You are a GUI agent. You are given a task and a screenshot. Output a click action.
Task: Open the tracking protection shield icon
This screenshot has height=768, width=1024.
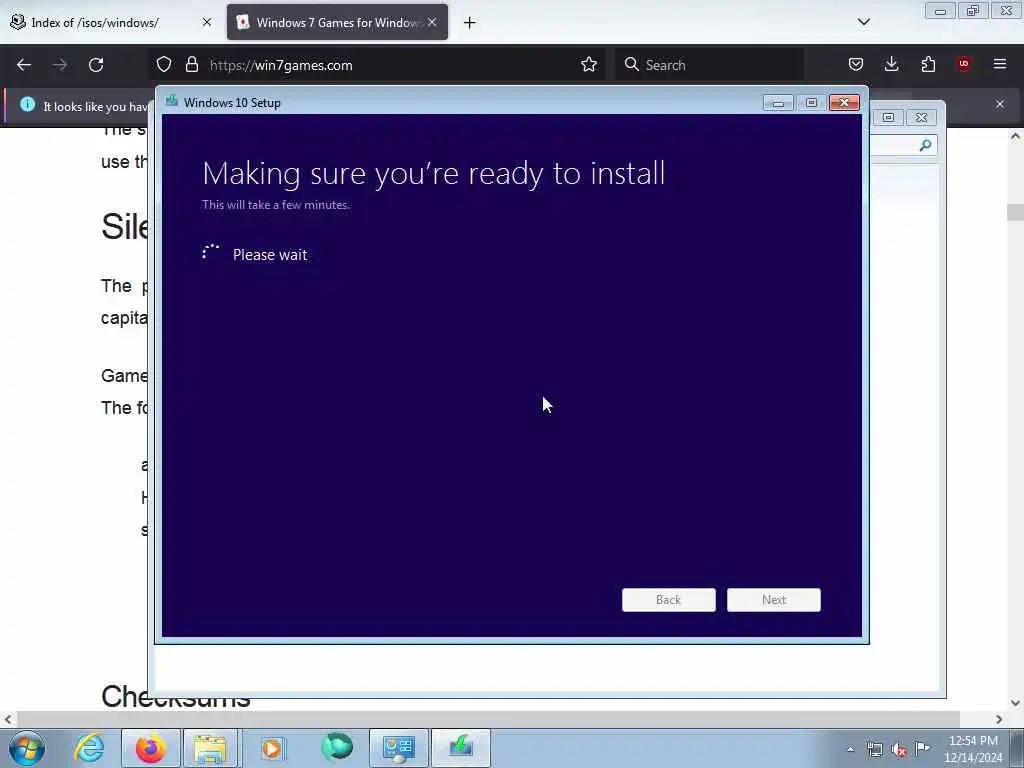pos(164,65)
